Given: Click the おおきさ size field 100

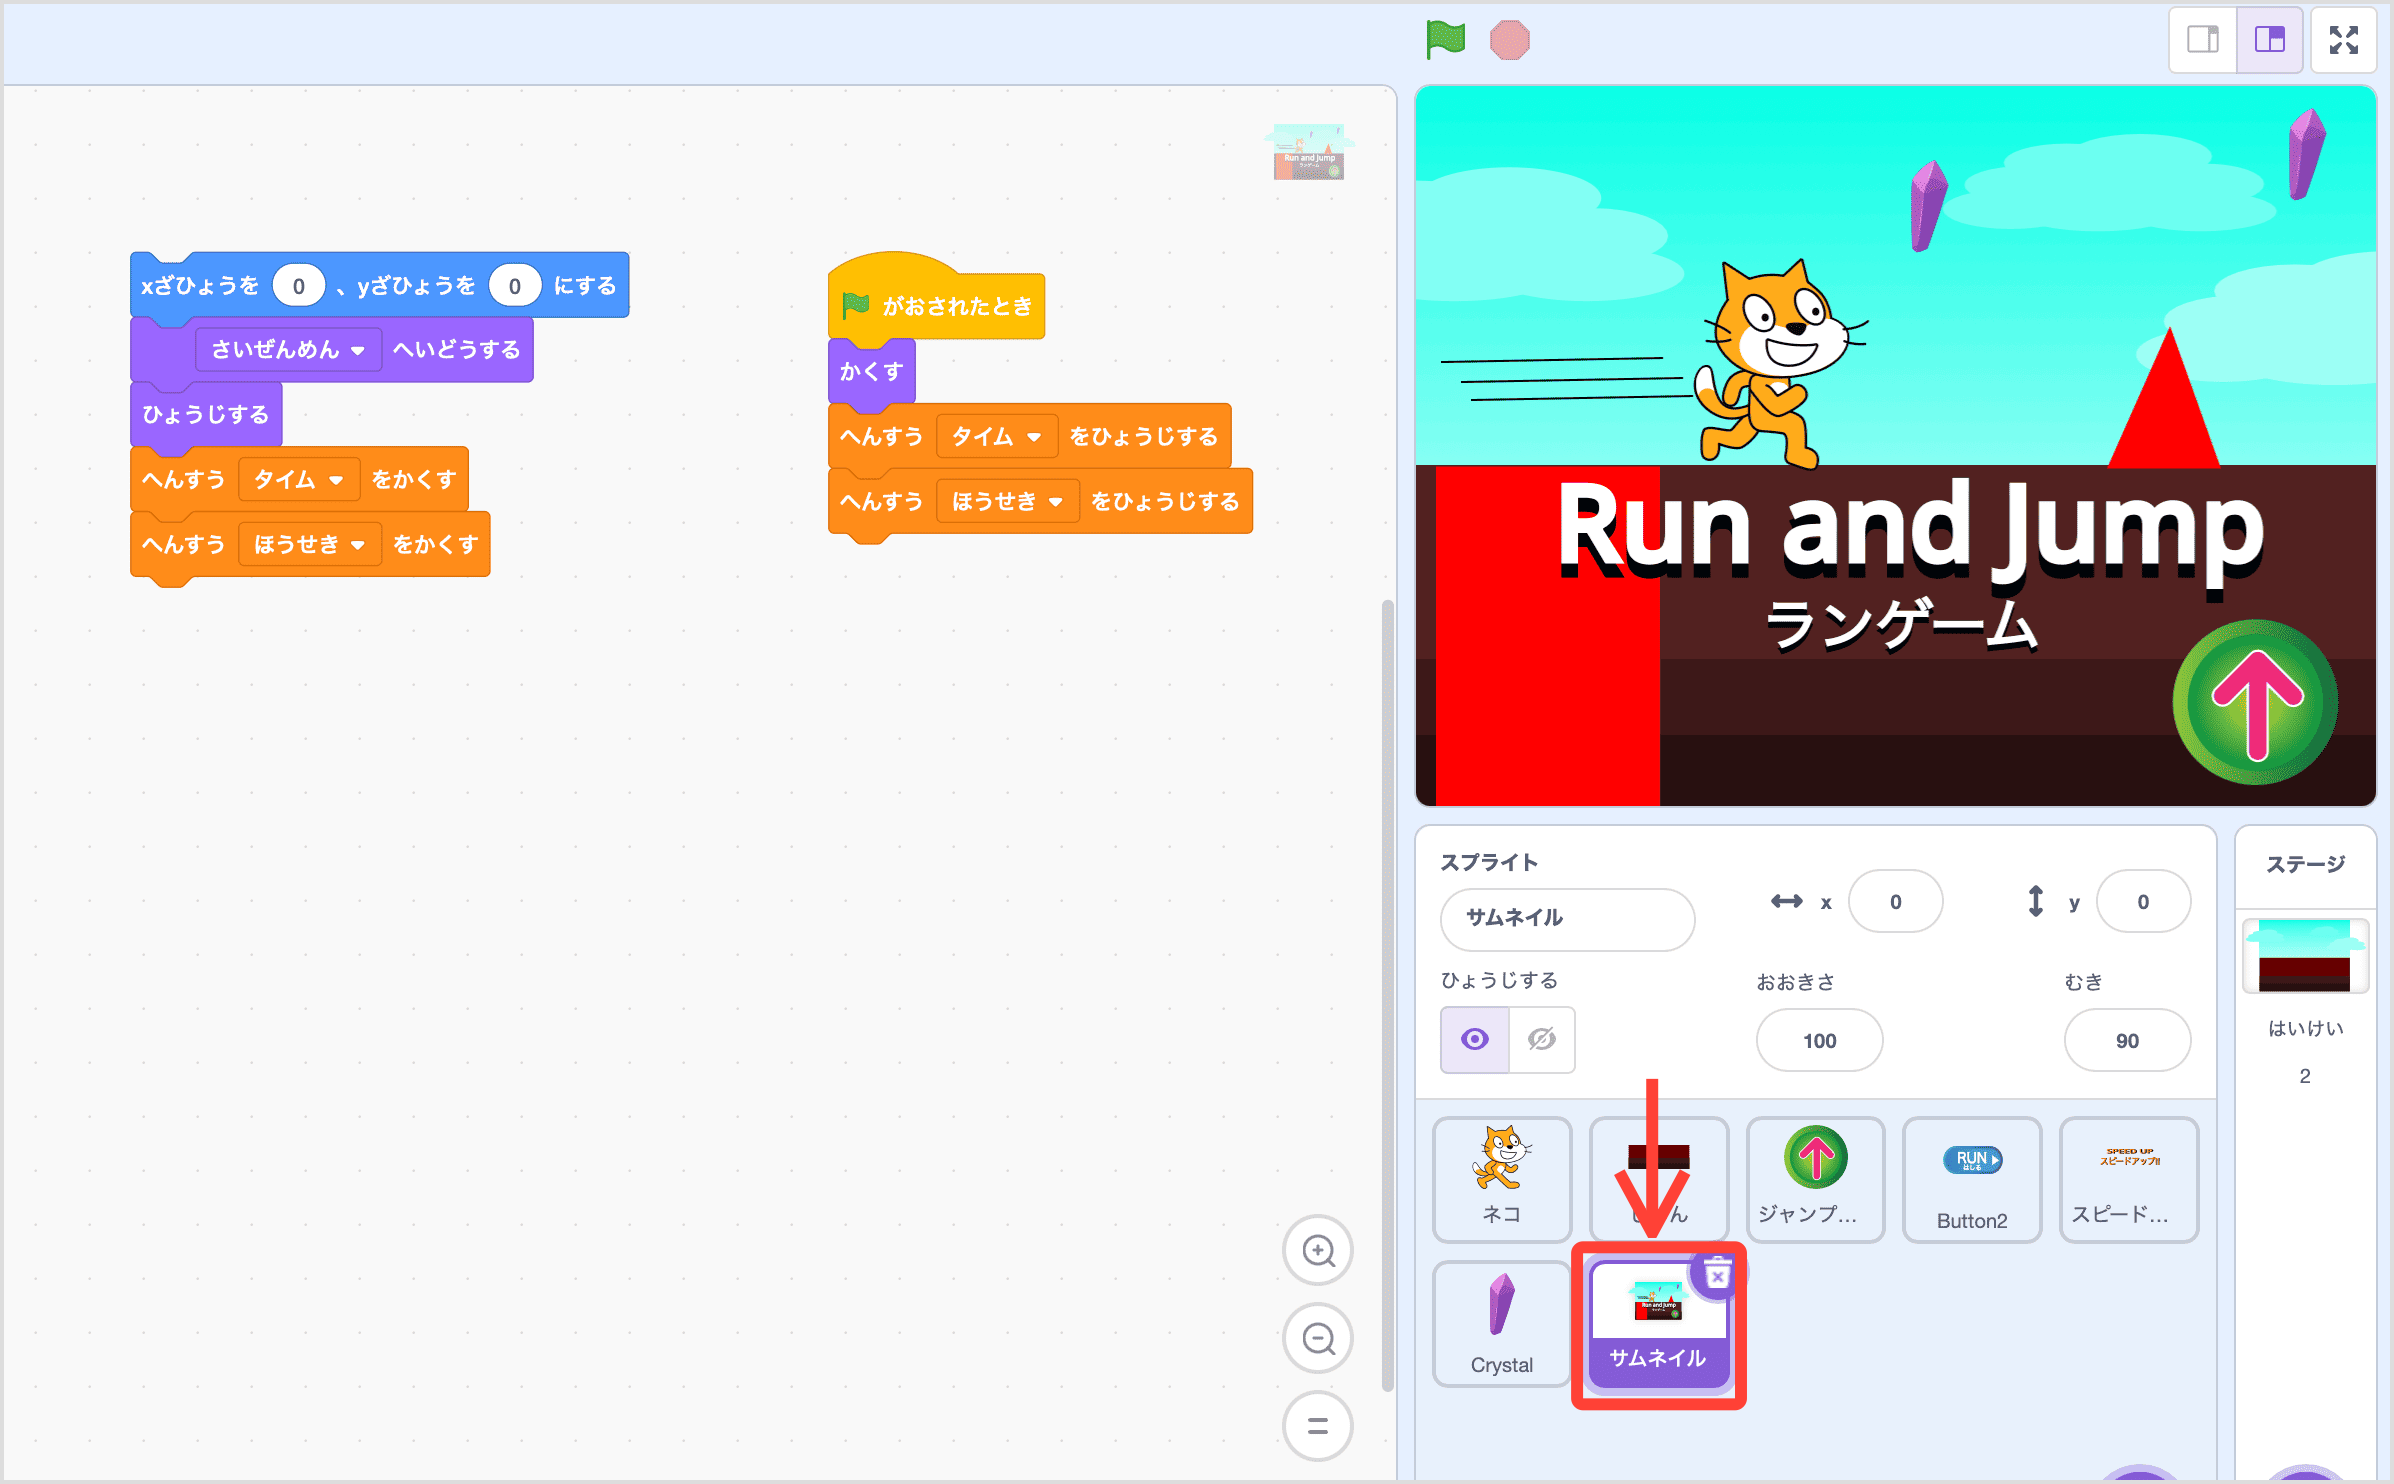Looking at the screenshot, I should pos(1819,1040).
